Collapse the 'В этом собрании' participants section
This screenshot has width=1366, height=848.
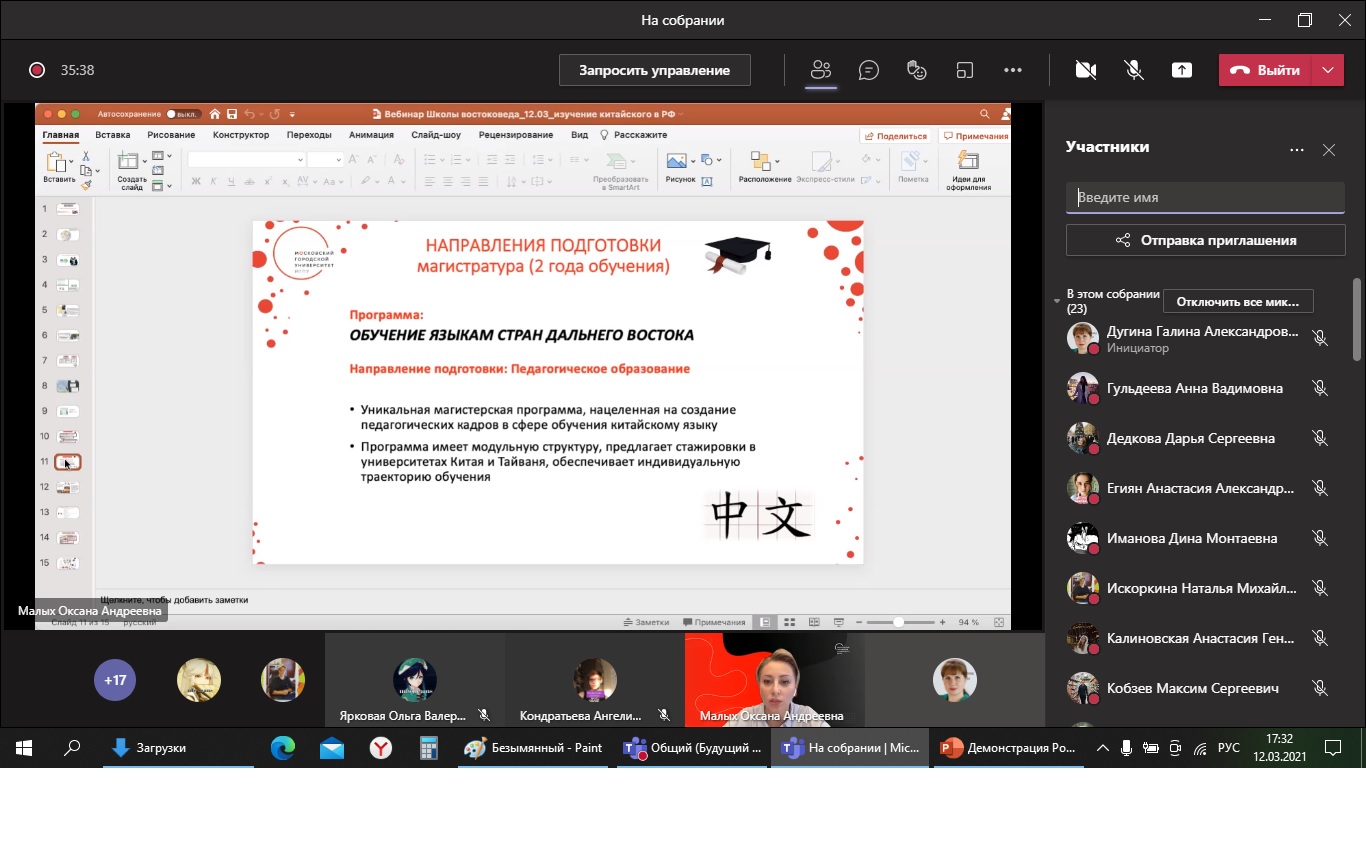pyautogui.click(x=1058, y=301)
